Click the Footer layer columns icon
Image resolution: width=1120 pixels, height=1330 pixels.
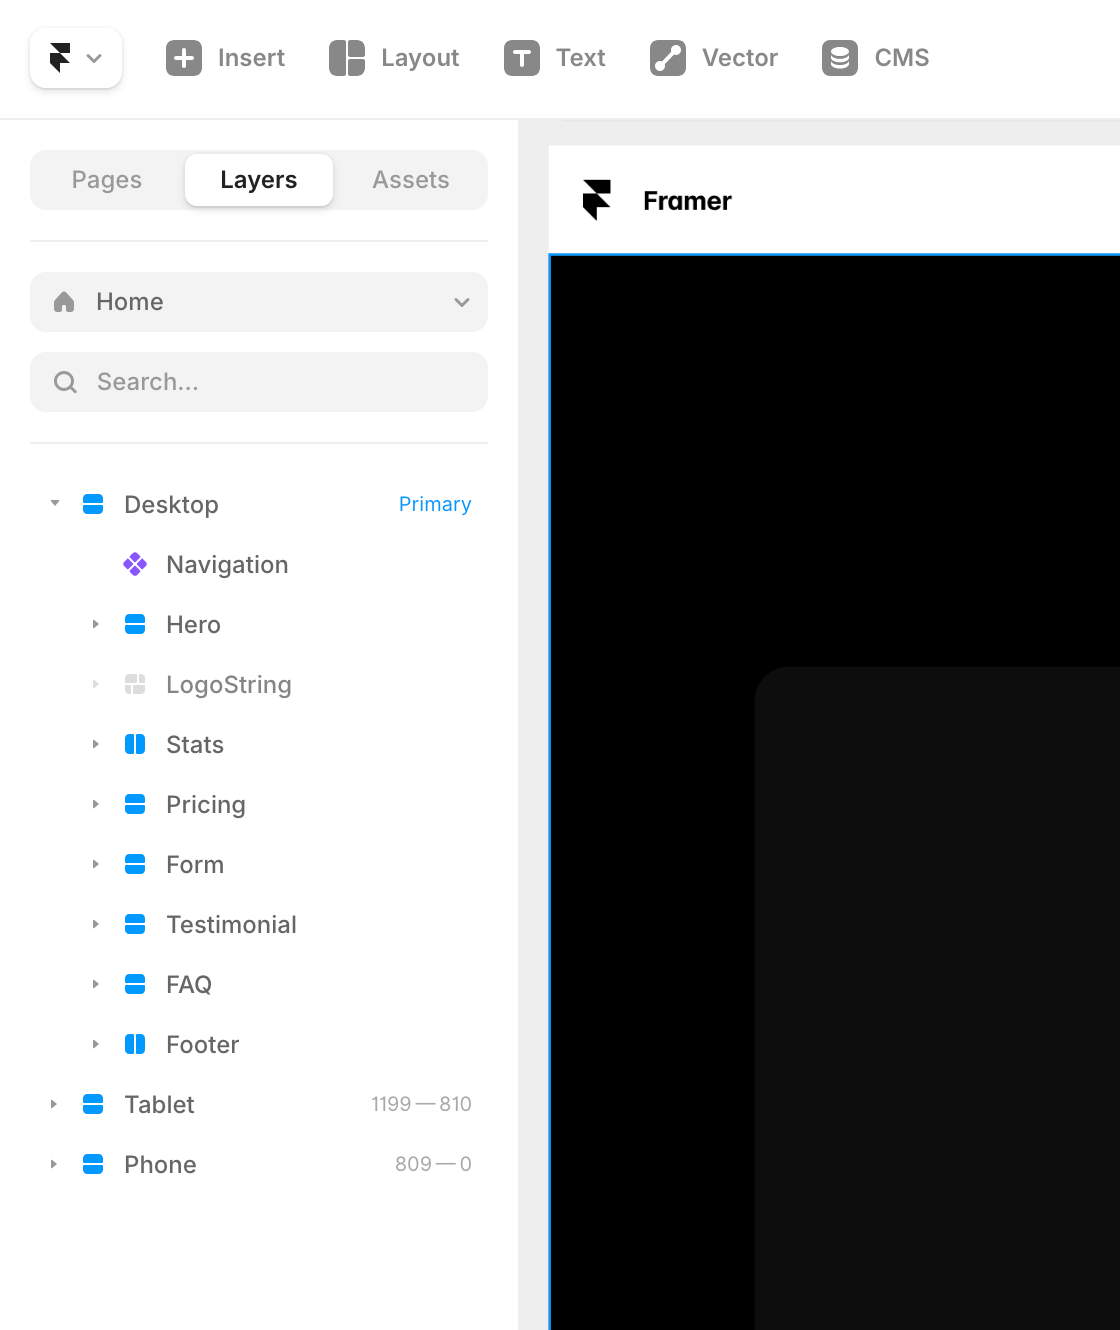click(x=135, y=1044)
